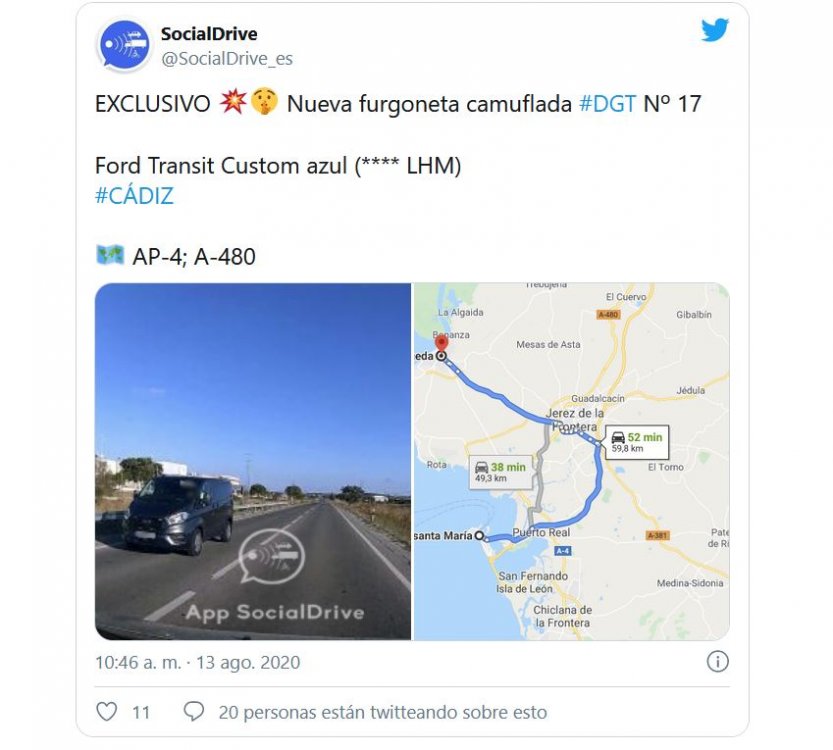Like the tweet with the heart icon
Image resolution: width=833 pixels, height=750 pixels.
click(x=106, y=711)
